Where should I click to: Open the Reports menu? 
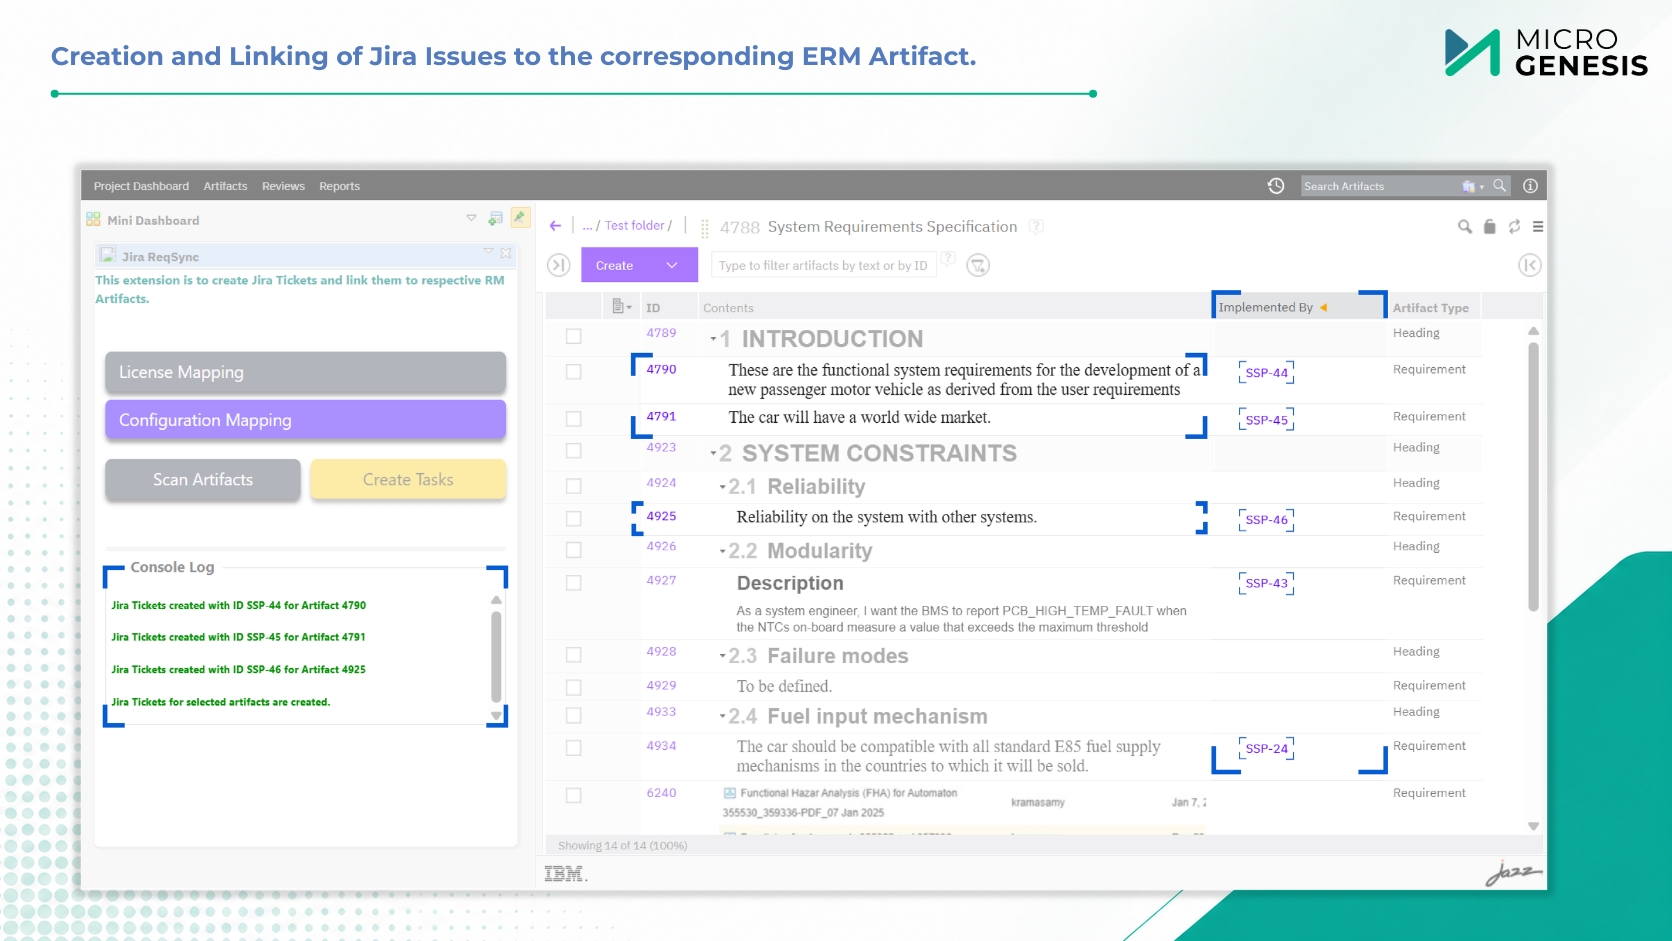339,186
